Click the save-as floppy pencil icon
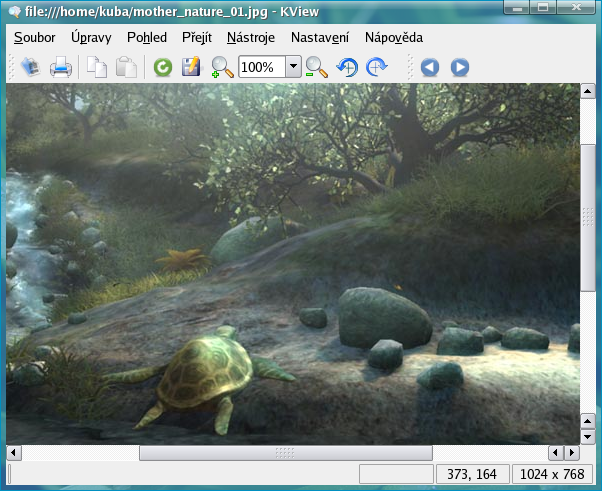The image size is (602, 491). click(x=191, y=67)
